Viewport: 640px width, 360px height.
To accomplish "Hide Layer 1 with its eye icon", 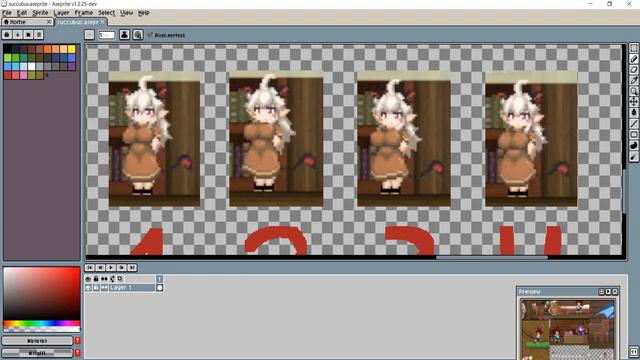I will click(x=88, y=288).
